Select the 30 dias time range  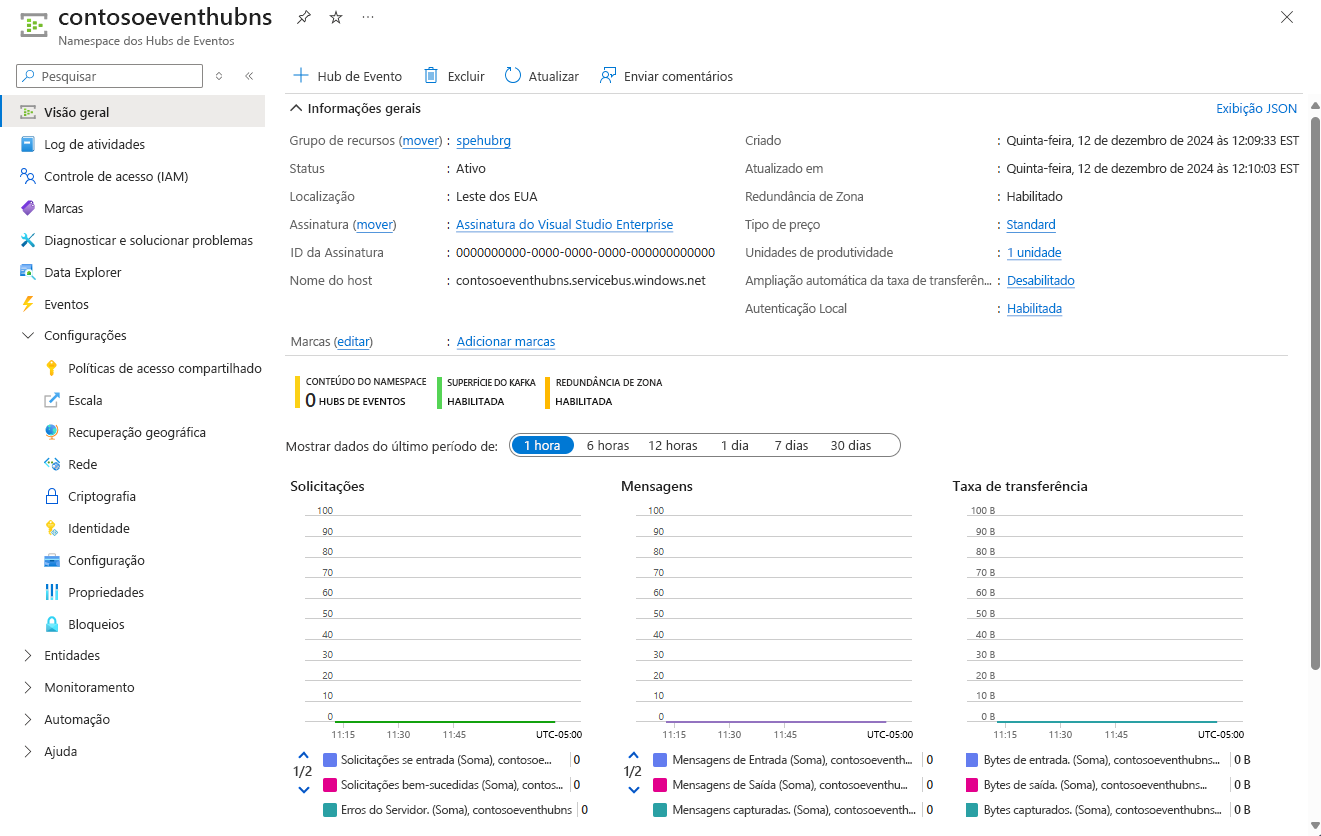pos(849,445)
